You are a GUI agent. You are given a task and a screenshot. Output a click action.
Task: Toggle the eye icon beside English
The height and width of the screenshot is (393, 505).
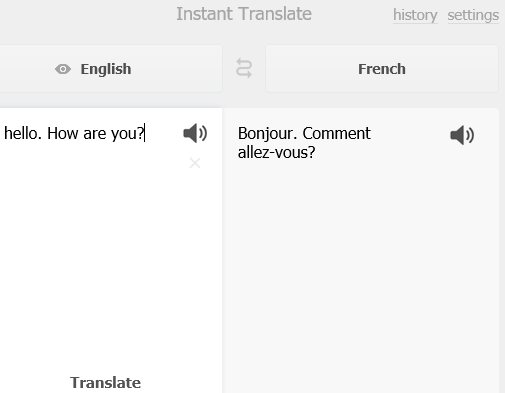click(63, 69)
